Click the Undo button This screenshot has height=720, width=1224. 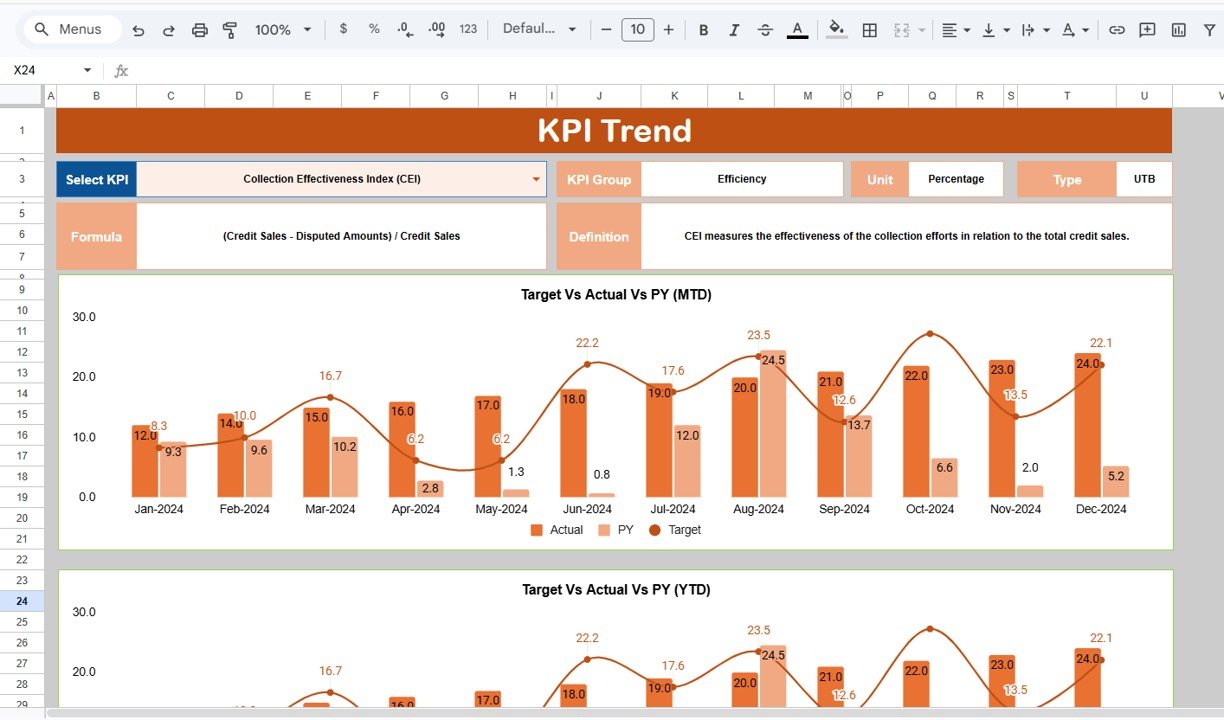[x=139, y=29]
